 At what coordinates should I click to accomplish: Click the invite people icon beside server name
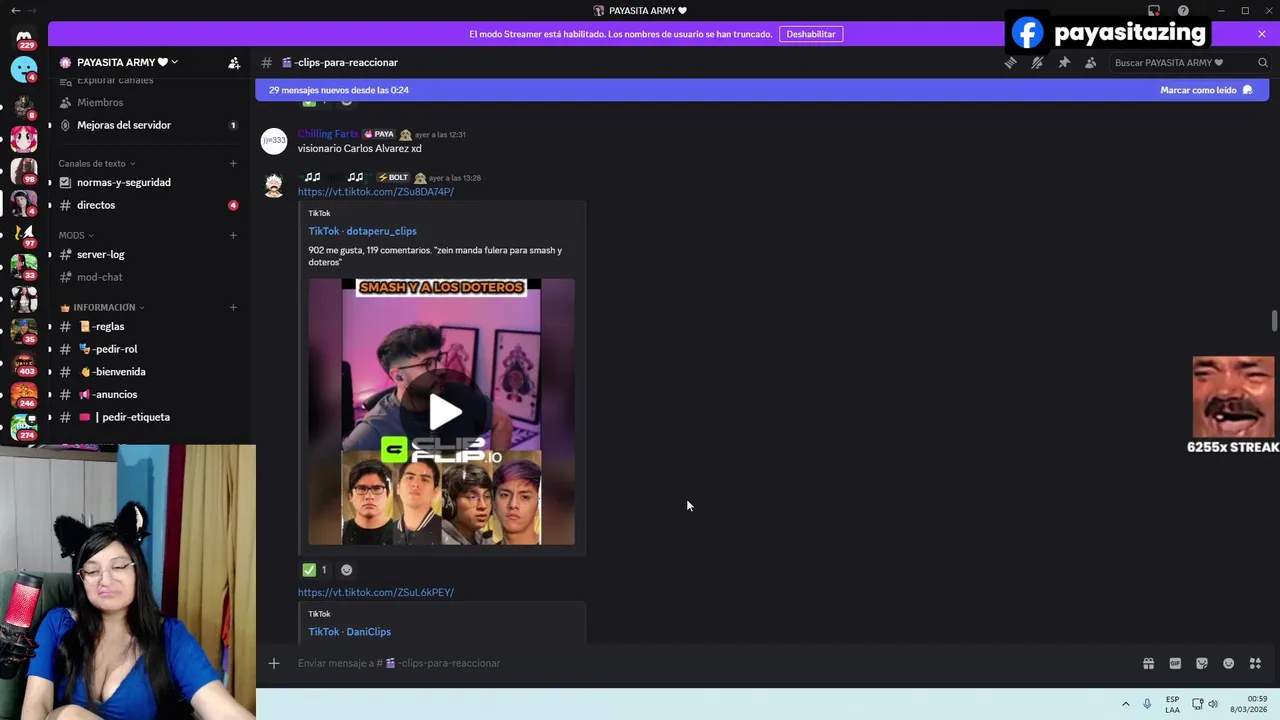234,62
